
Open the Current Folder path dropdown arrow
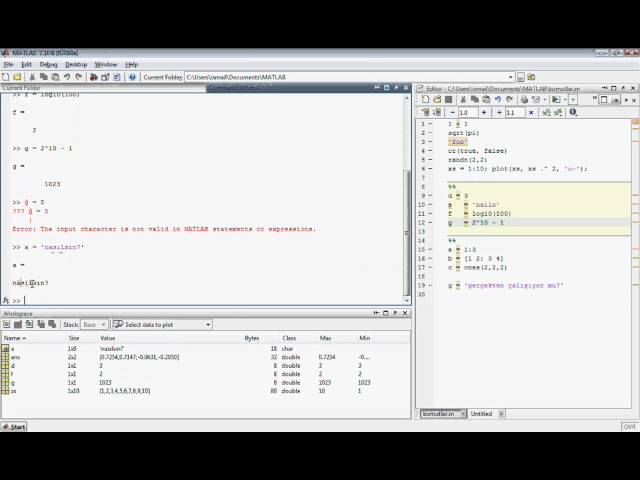point(510,77)
